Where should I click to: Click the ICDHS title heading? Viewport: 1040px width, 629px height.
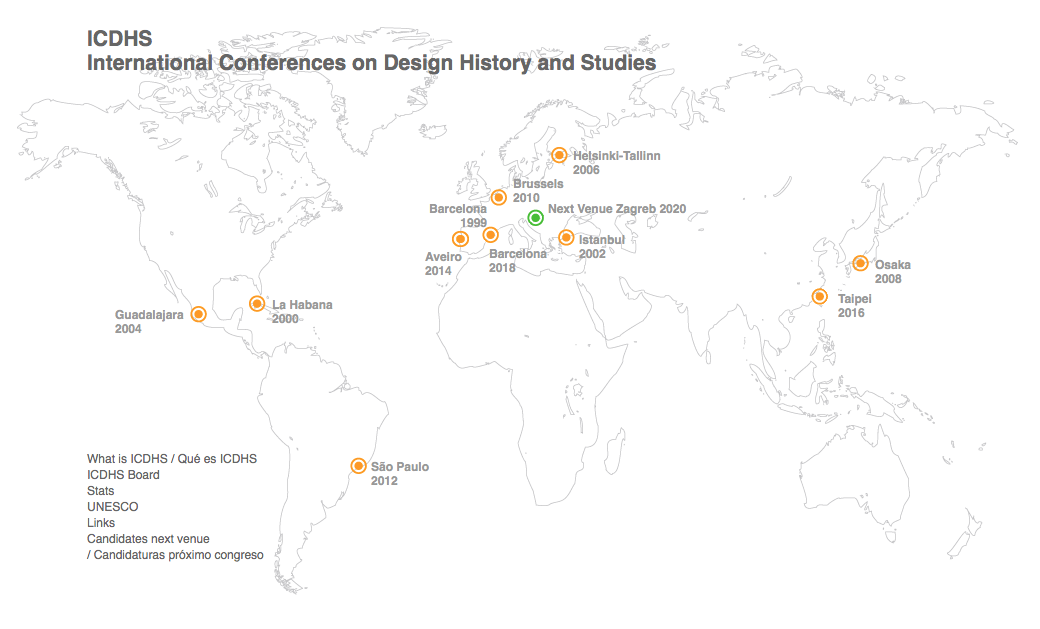click(x=120, y=39)
